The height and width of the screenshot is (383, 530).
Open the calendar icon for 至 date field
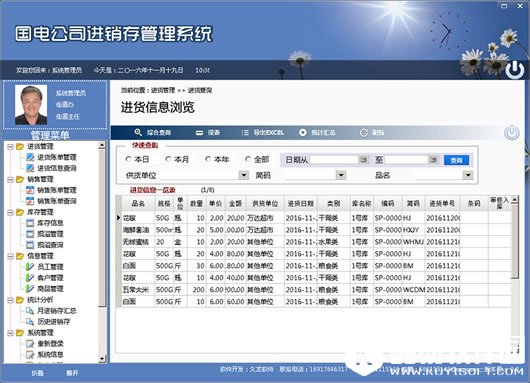(433, 160)
